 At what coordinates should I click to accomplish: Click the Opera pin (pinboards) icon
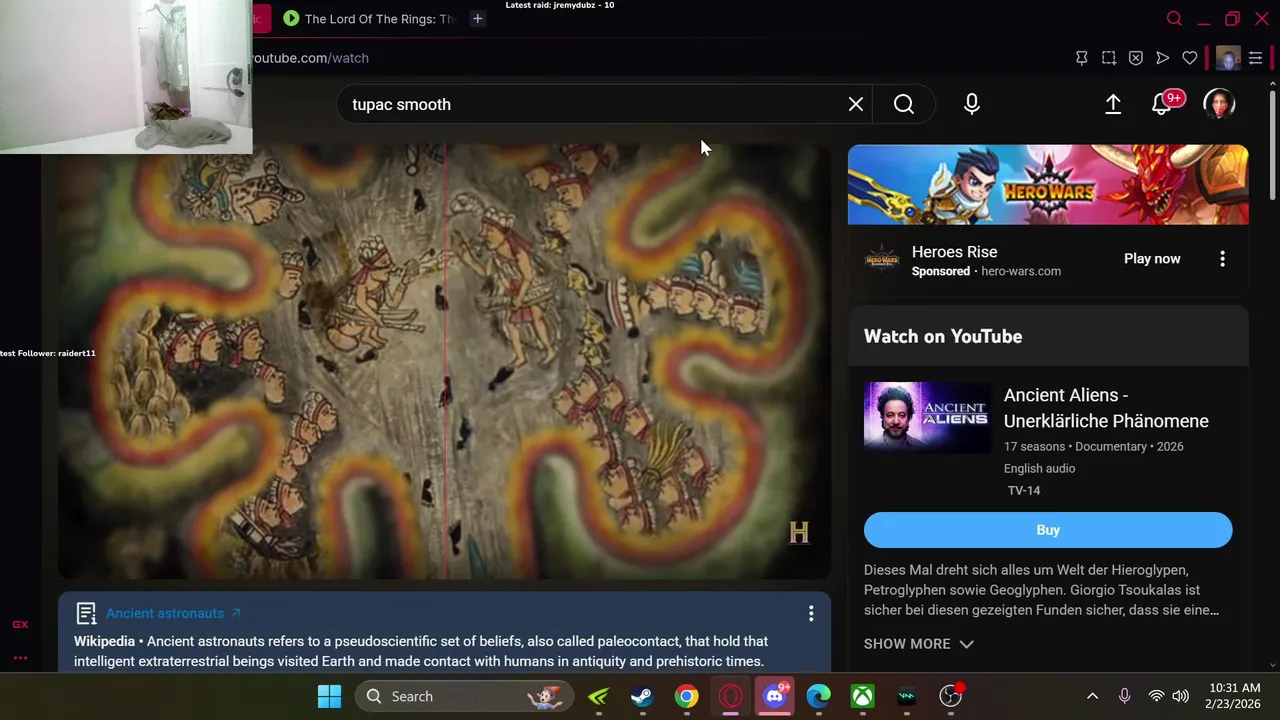[x=1082, y=58]
